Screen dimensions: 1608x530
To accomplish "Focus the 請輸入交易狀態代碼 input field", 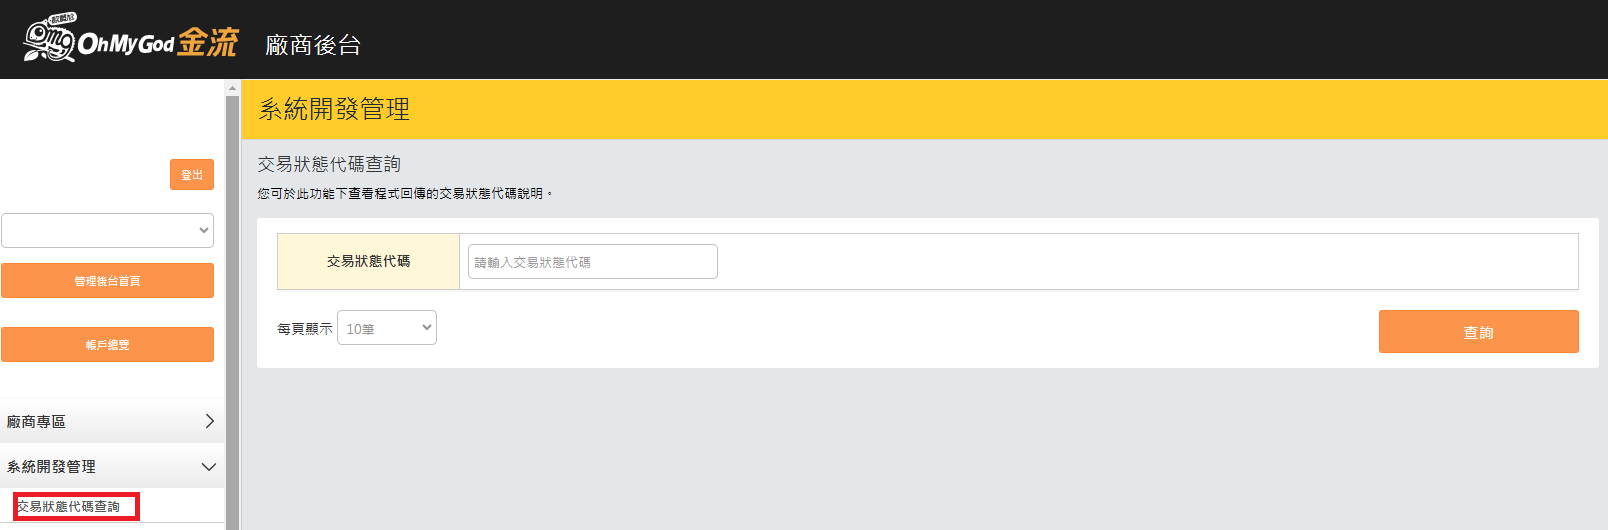I will (592, 262).
